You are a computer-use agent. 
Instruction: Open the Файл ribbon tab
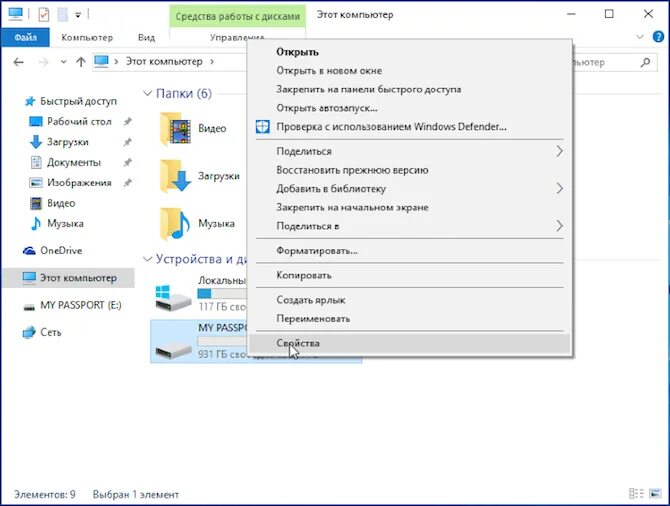pos(25,37)
